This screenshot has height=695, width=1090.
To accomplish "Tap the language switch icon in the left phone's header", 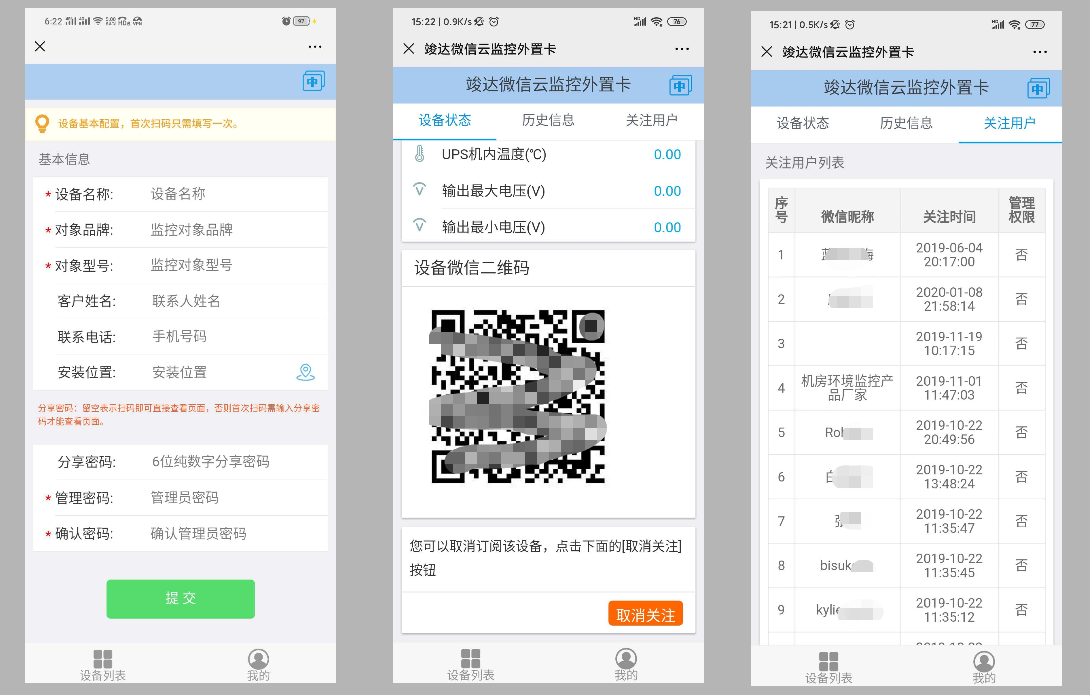I will [x=314, y=81].
